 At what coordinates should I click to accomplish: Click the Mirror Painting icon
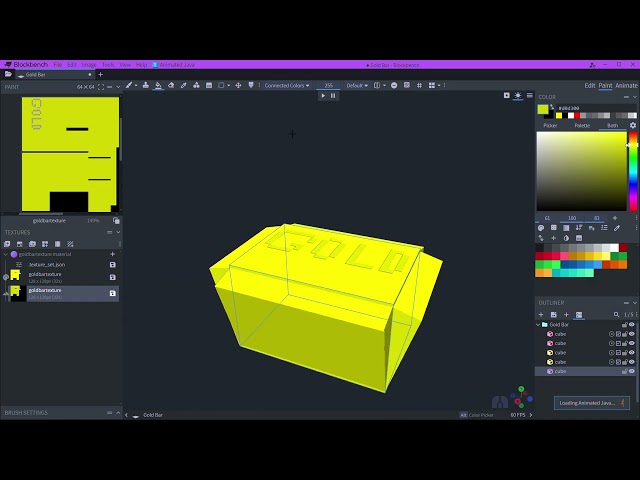point(377,85)
